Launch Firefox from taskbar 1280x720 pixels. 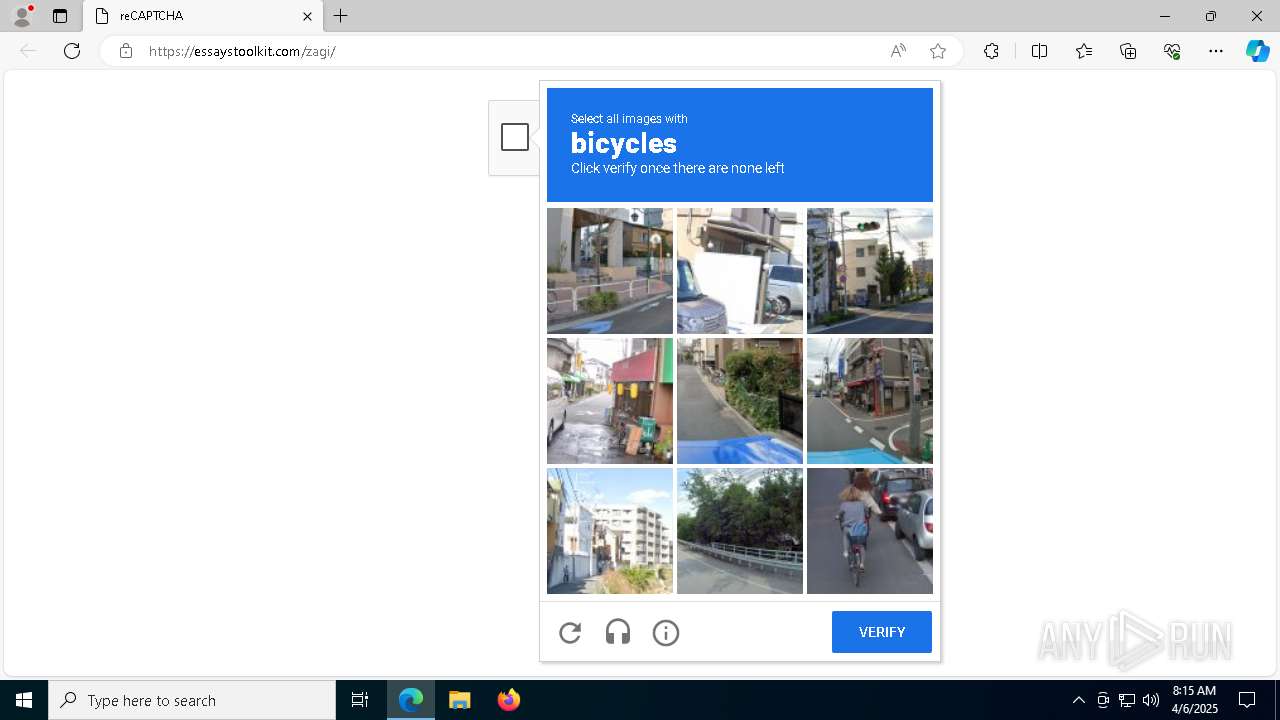508,700
